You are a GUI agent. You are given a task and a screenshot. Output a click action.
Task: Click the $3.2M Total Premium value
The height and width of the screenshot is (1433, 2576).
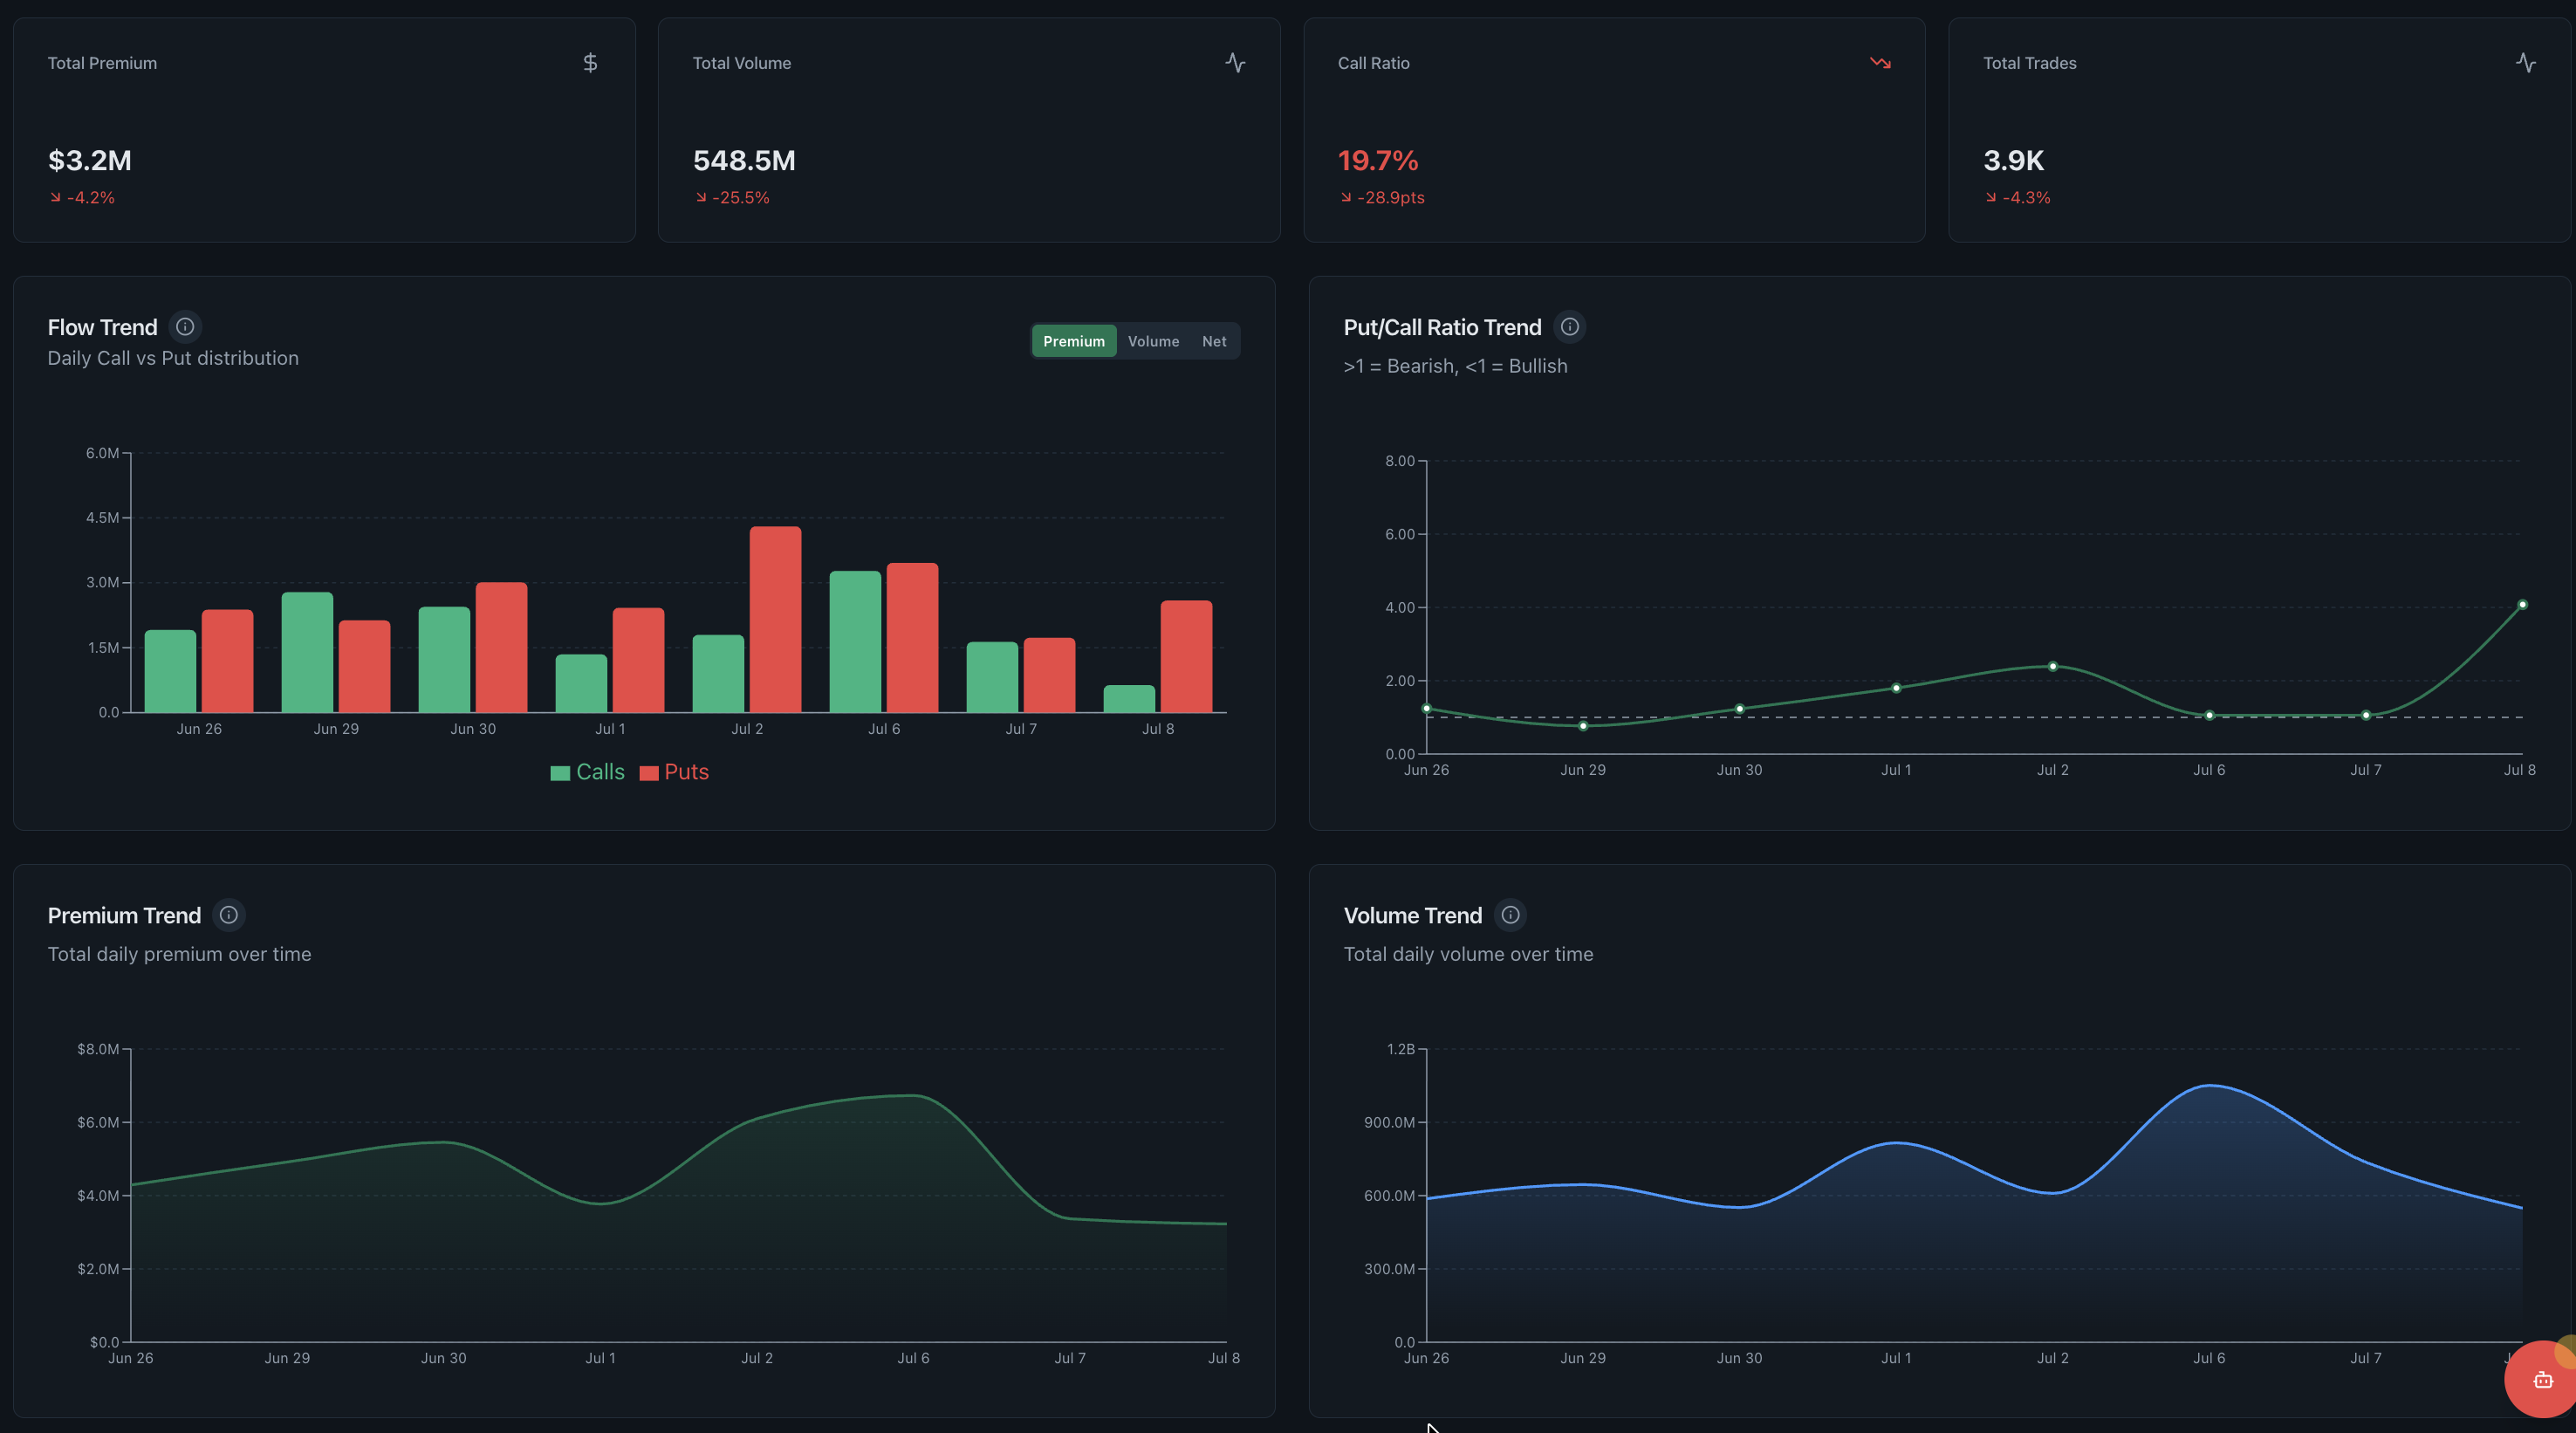pyautogui.click(x=90, y=160)
